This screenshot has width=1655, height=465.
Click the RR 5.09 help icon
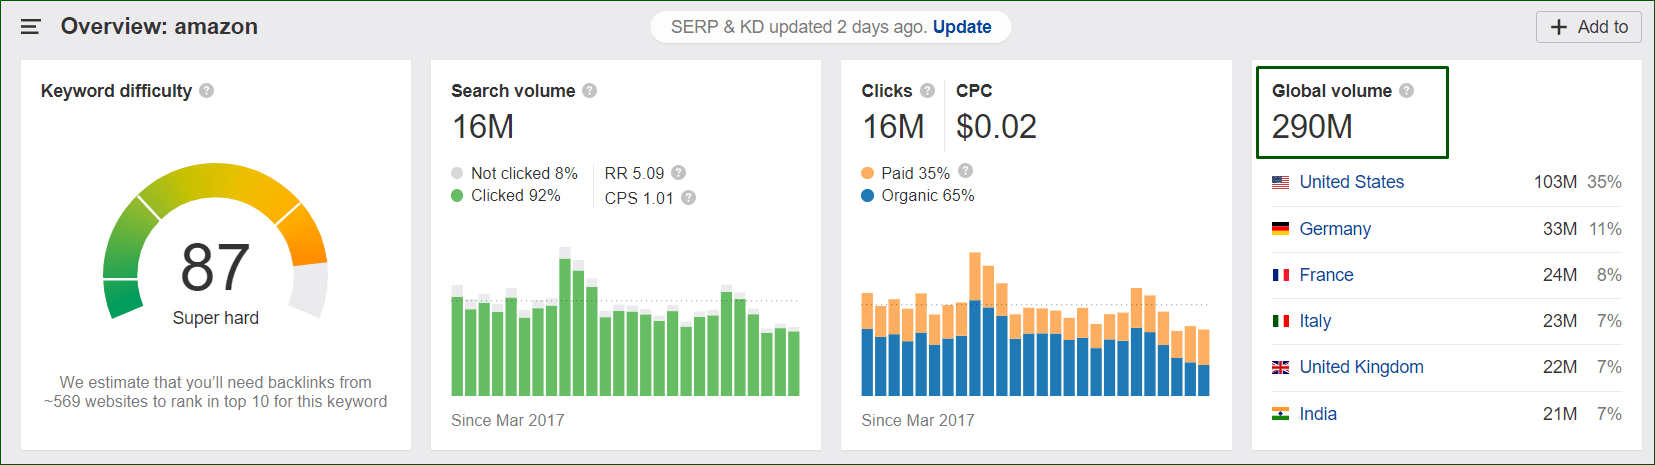click(x=678, y=172)
